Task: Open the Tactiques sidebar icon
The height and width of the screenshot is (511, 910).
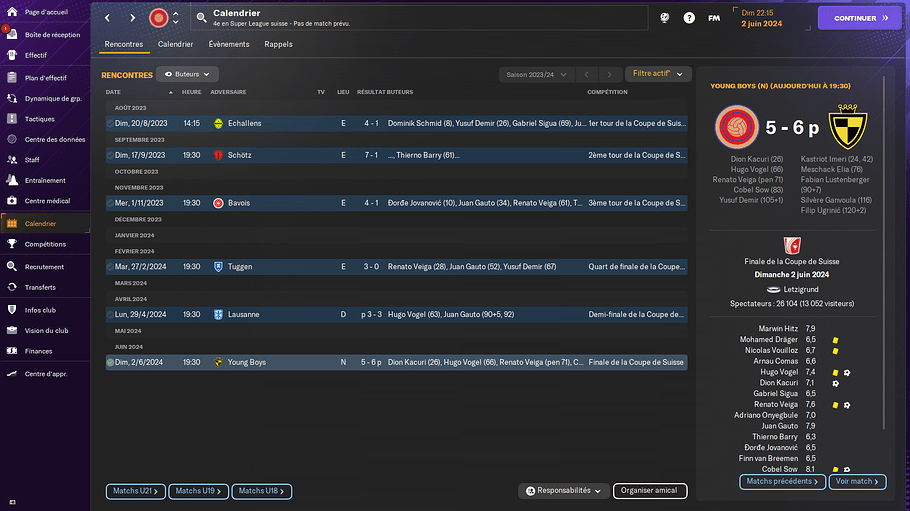Action: tap(12, 119)
